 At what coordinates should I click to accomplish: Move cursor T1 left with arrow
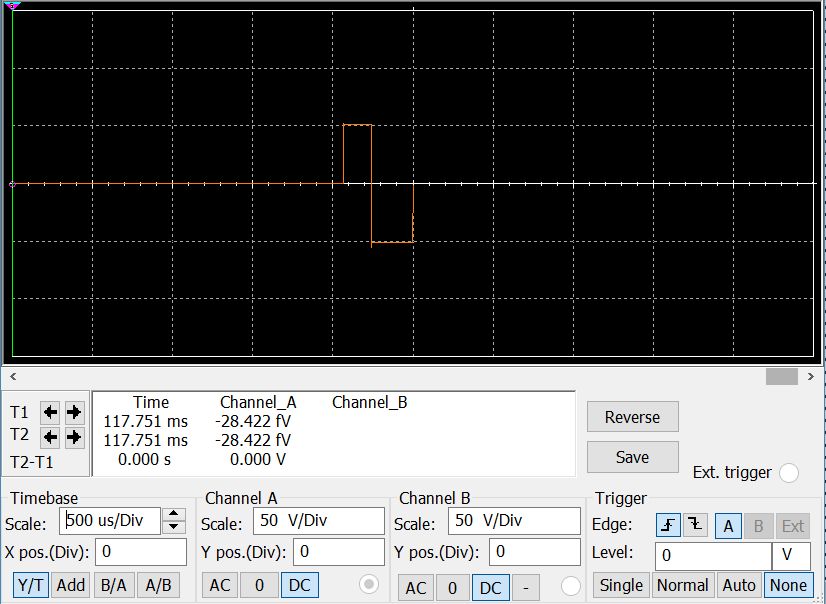(x=50, y=412)
